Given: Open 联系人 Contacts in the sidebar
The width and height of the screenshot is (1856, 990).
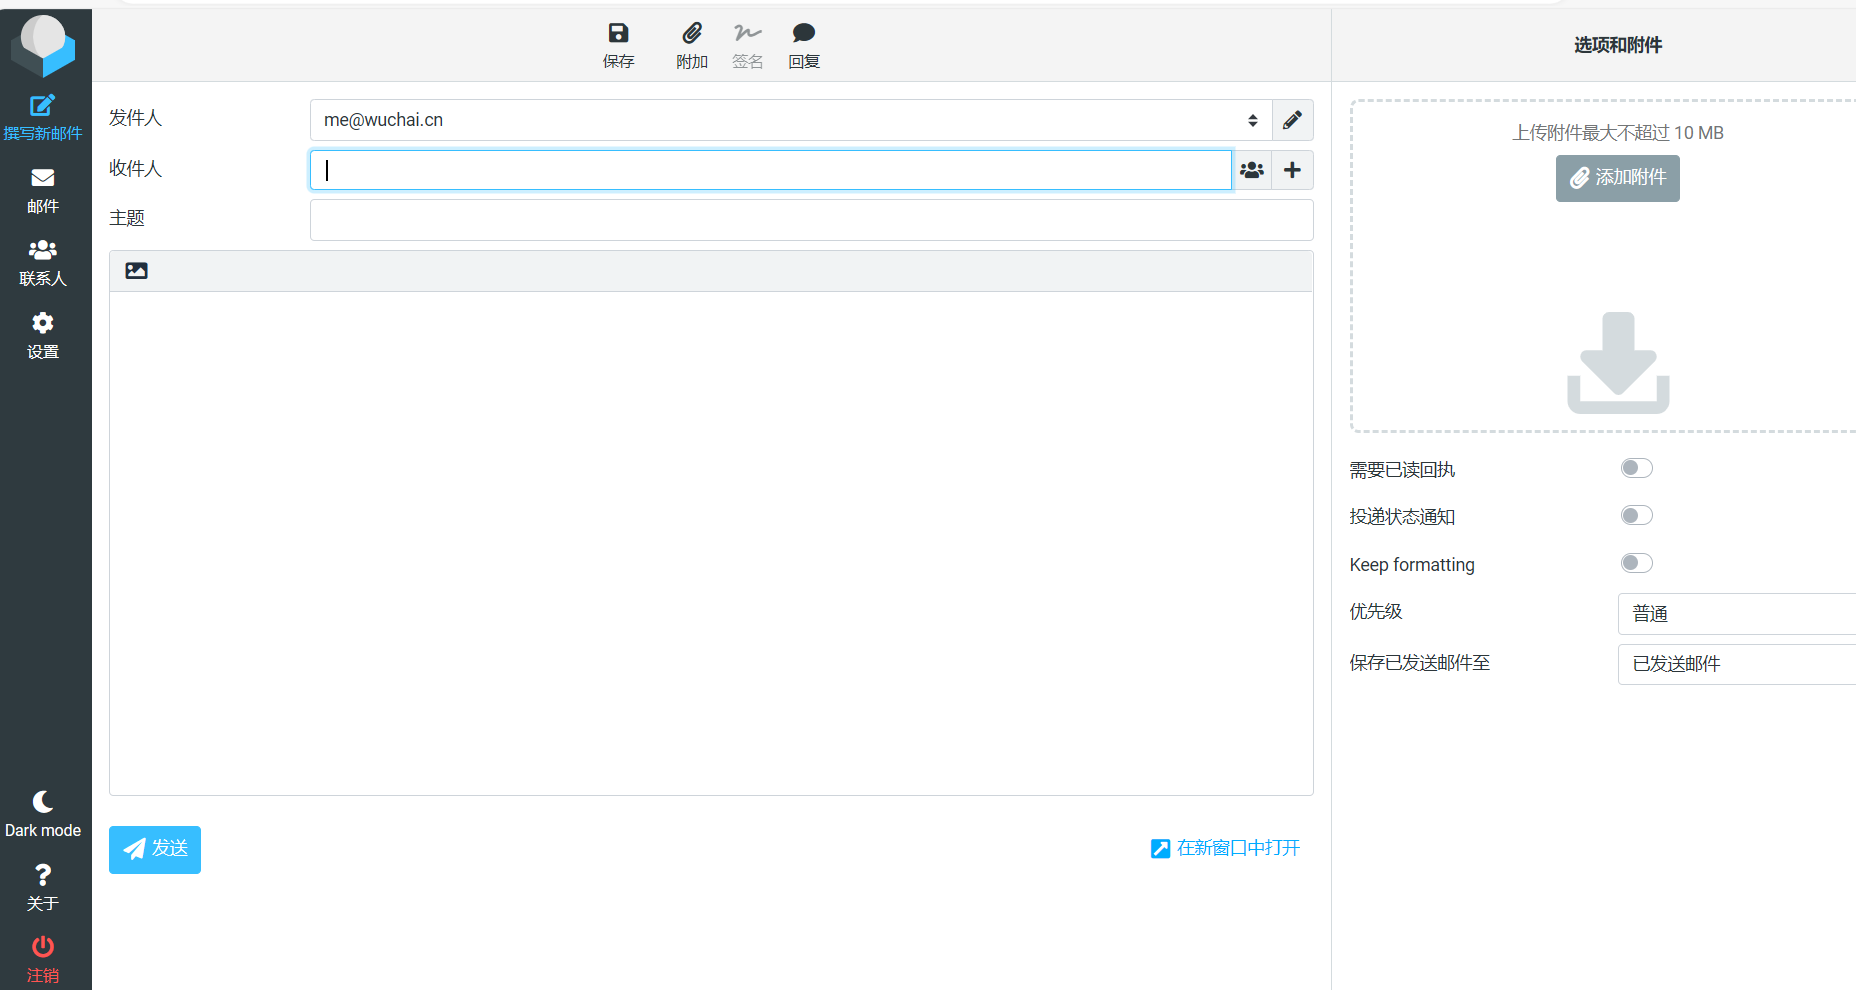Looking at the screenshot, I should [x=43, y=262].
